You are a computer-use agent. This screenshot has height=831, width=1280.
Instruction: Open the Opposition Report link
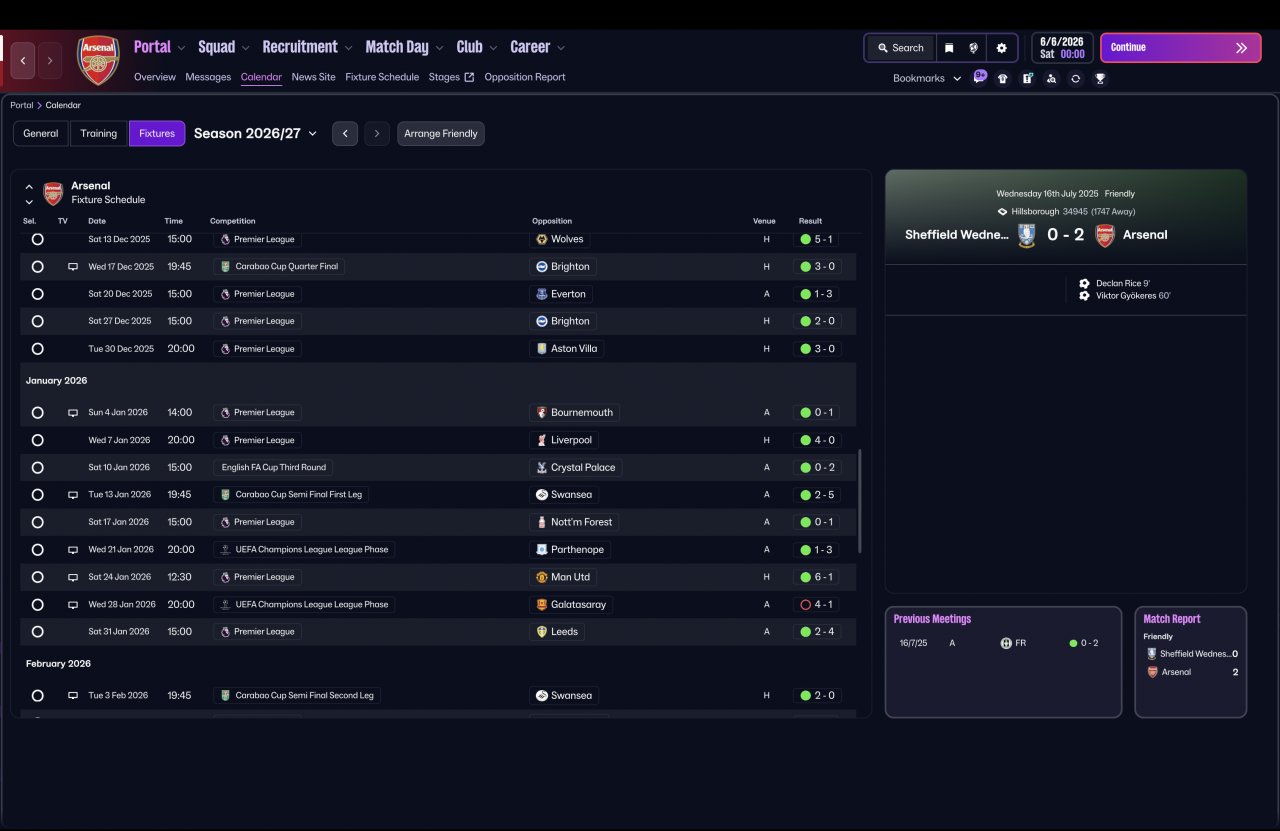525,77
